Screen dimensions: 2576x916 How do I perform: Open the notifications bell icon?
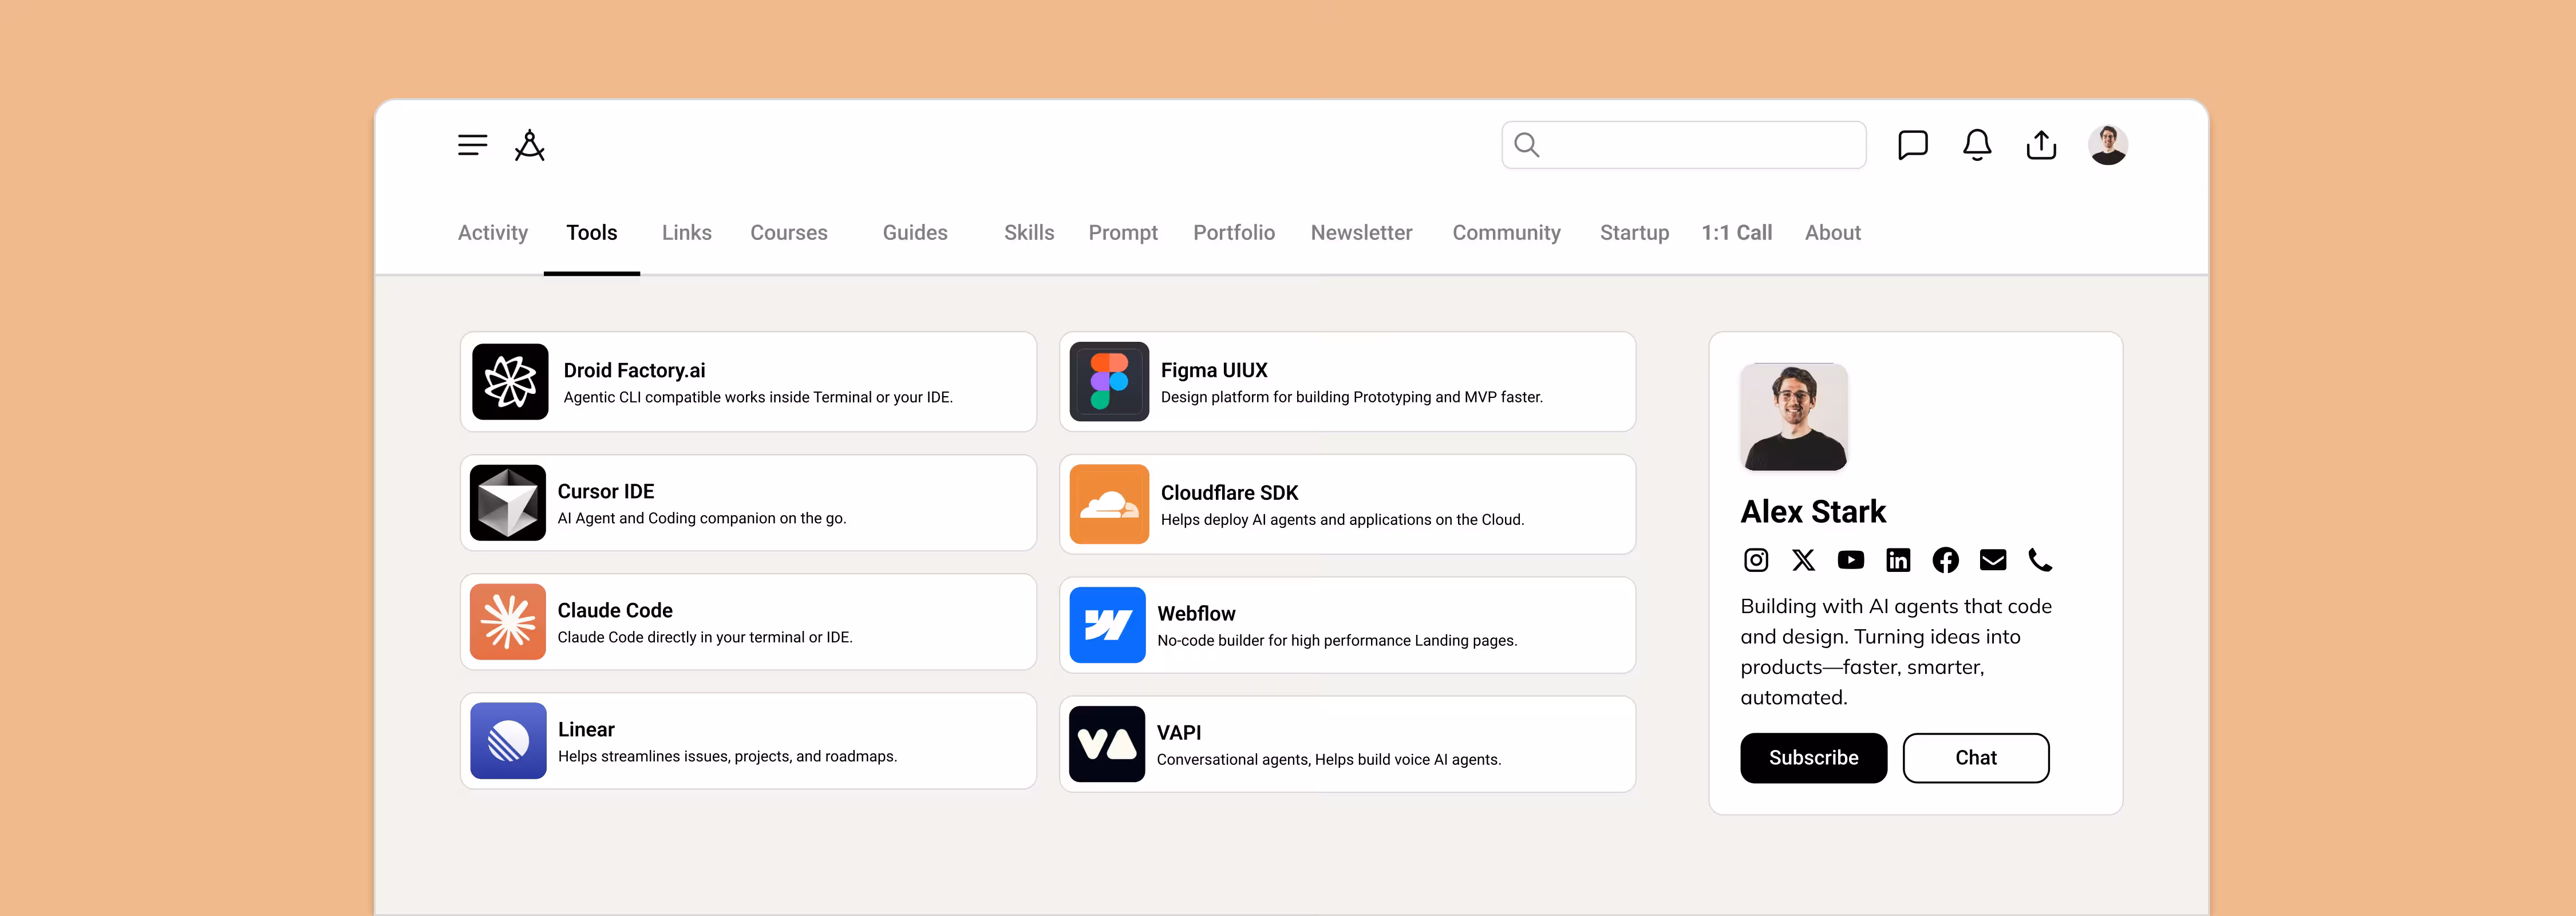pos(1976,145)
